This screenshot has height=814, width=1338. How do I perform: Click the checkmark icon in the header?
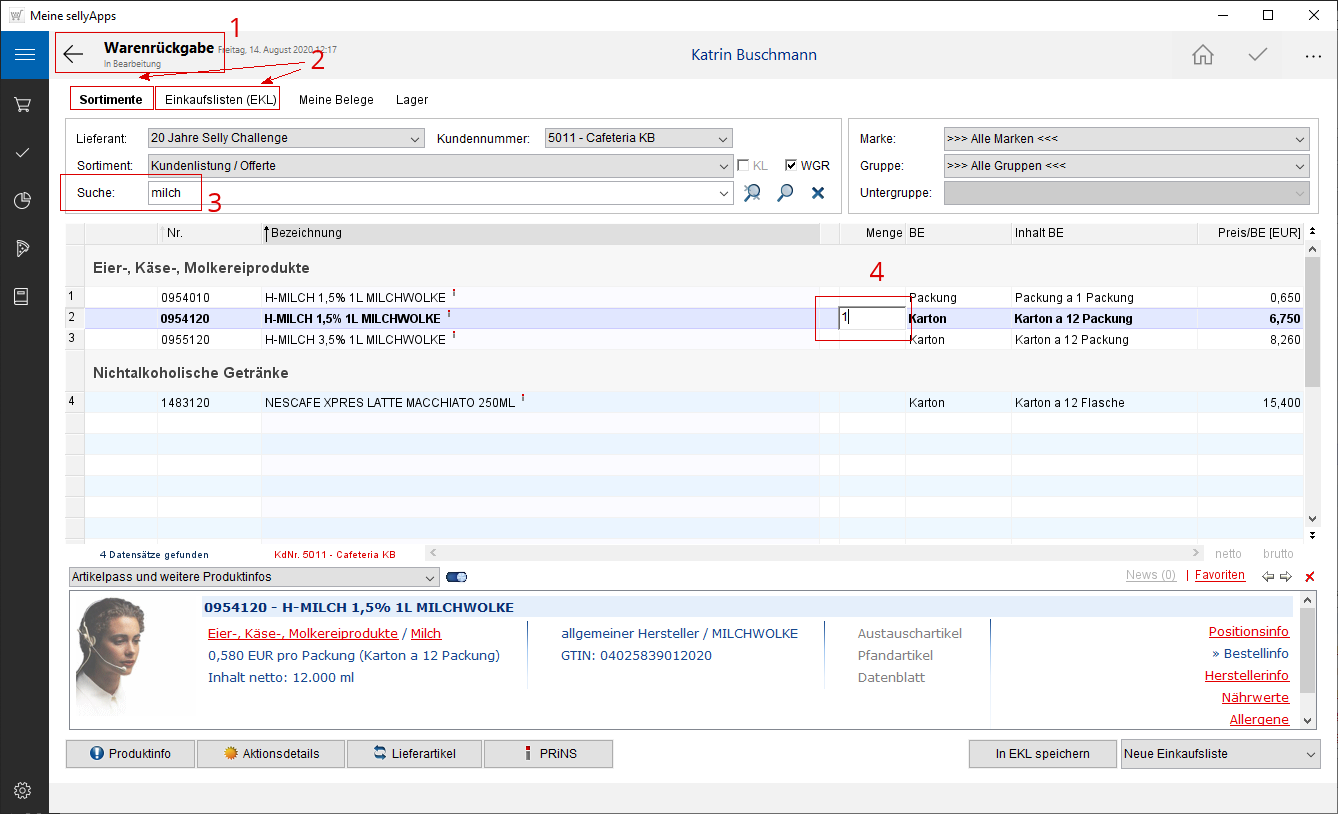1258,55
